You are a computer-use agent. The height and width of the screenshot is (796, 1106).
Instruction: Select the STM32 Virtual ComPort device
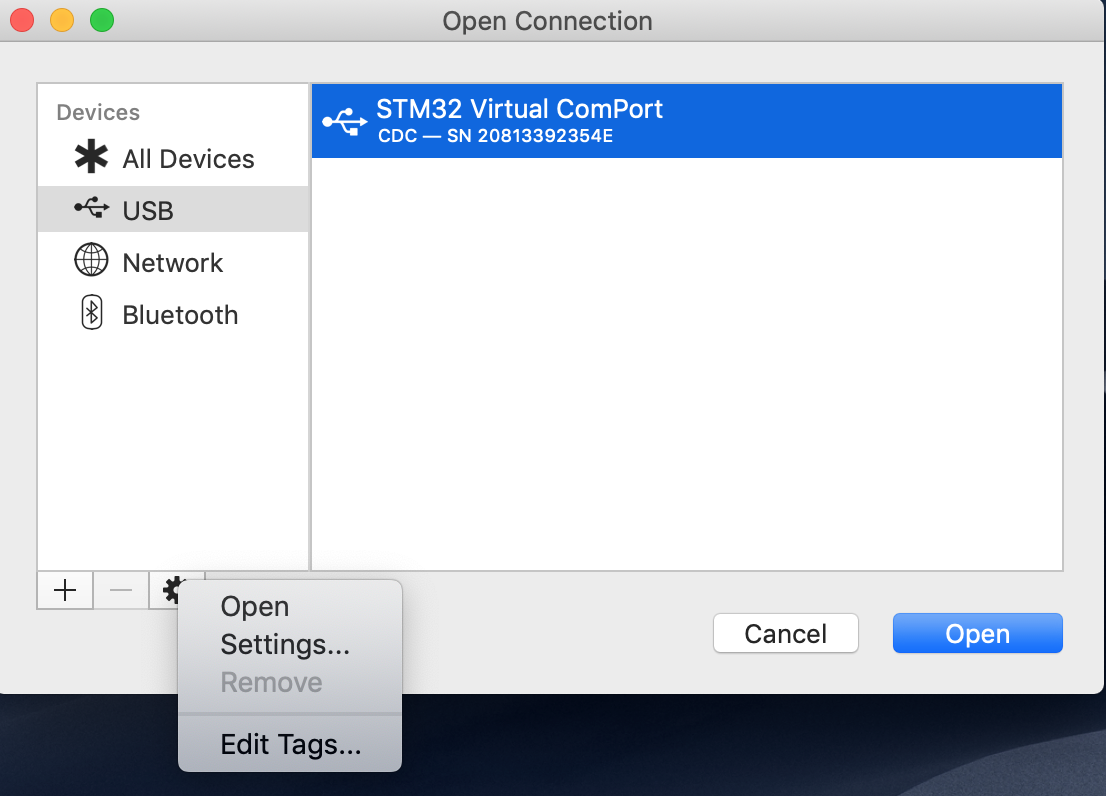686,121
